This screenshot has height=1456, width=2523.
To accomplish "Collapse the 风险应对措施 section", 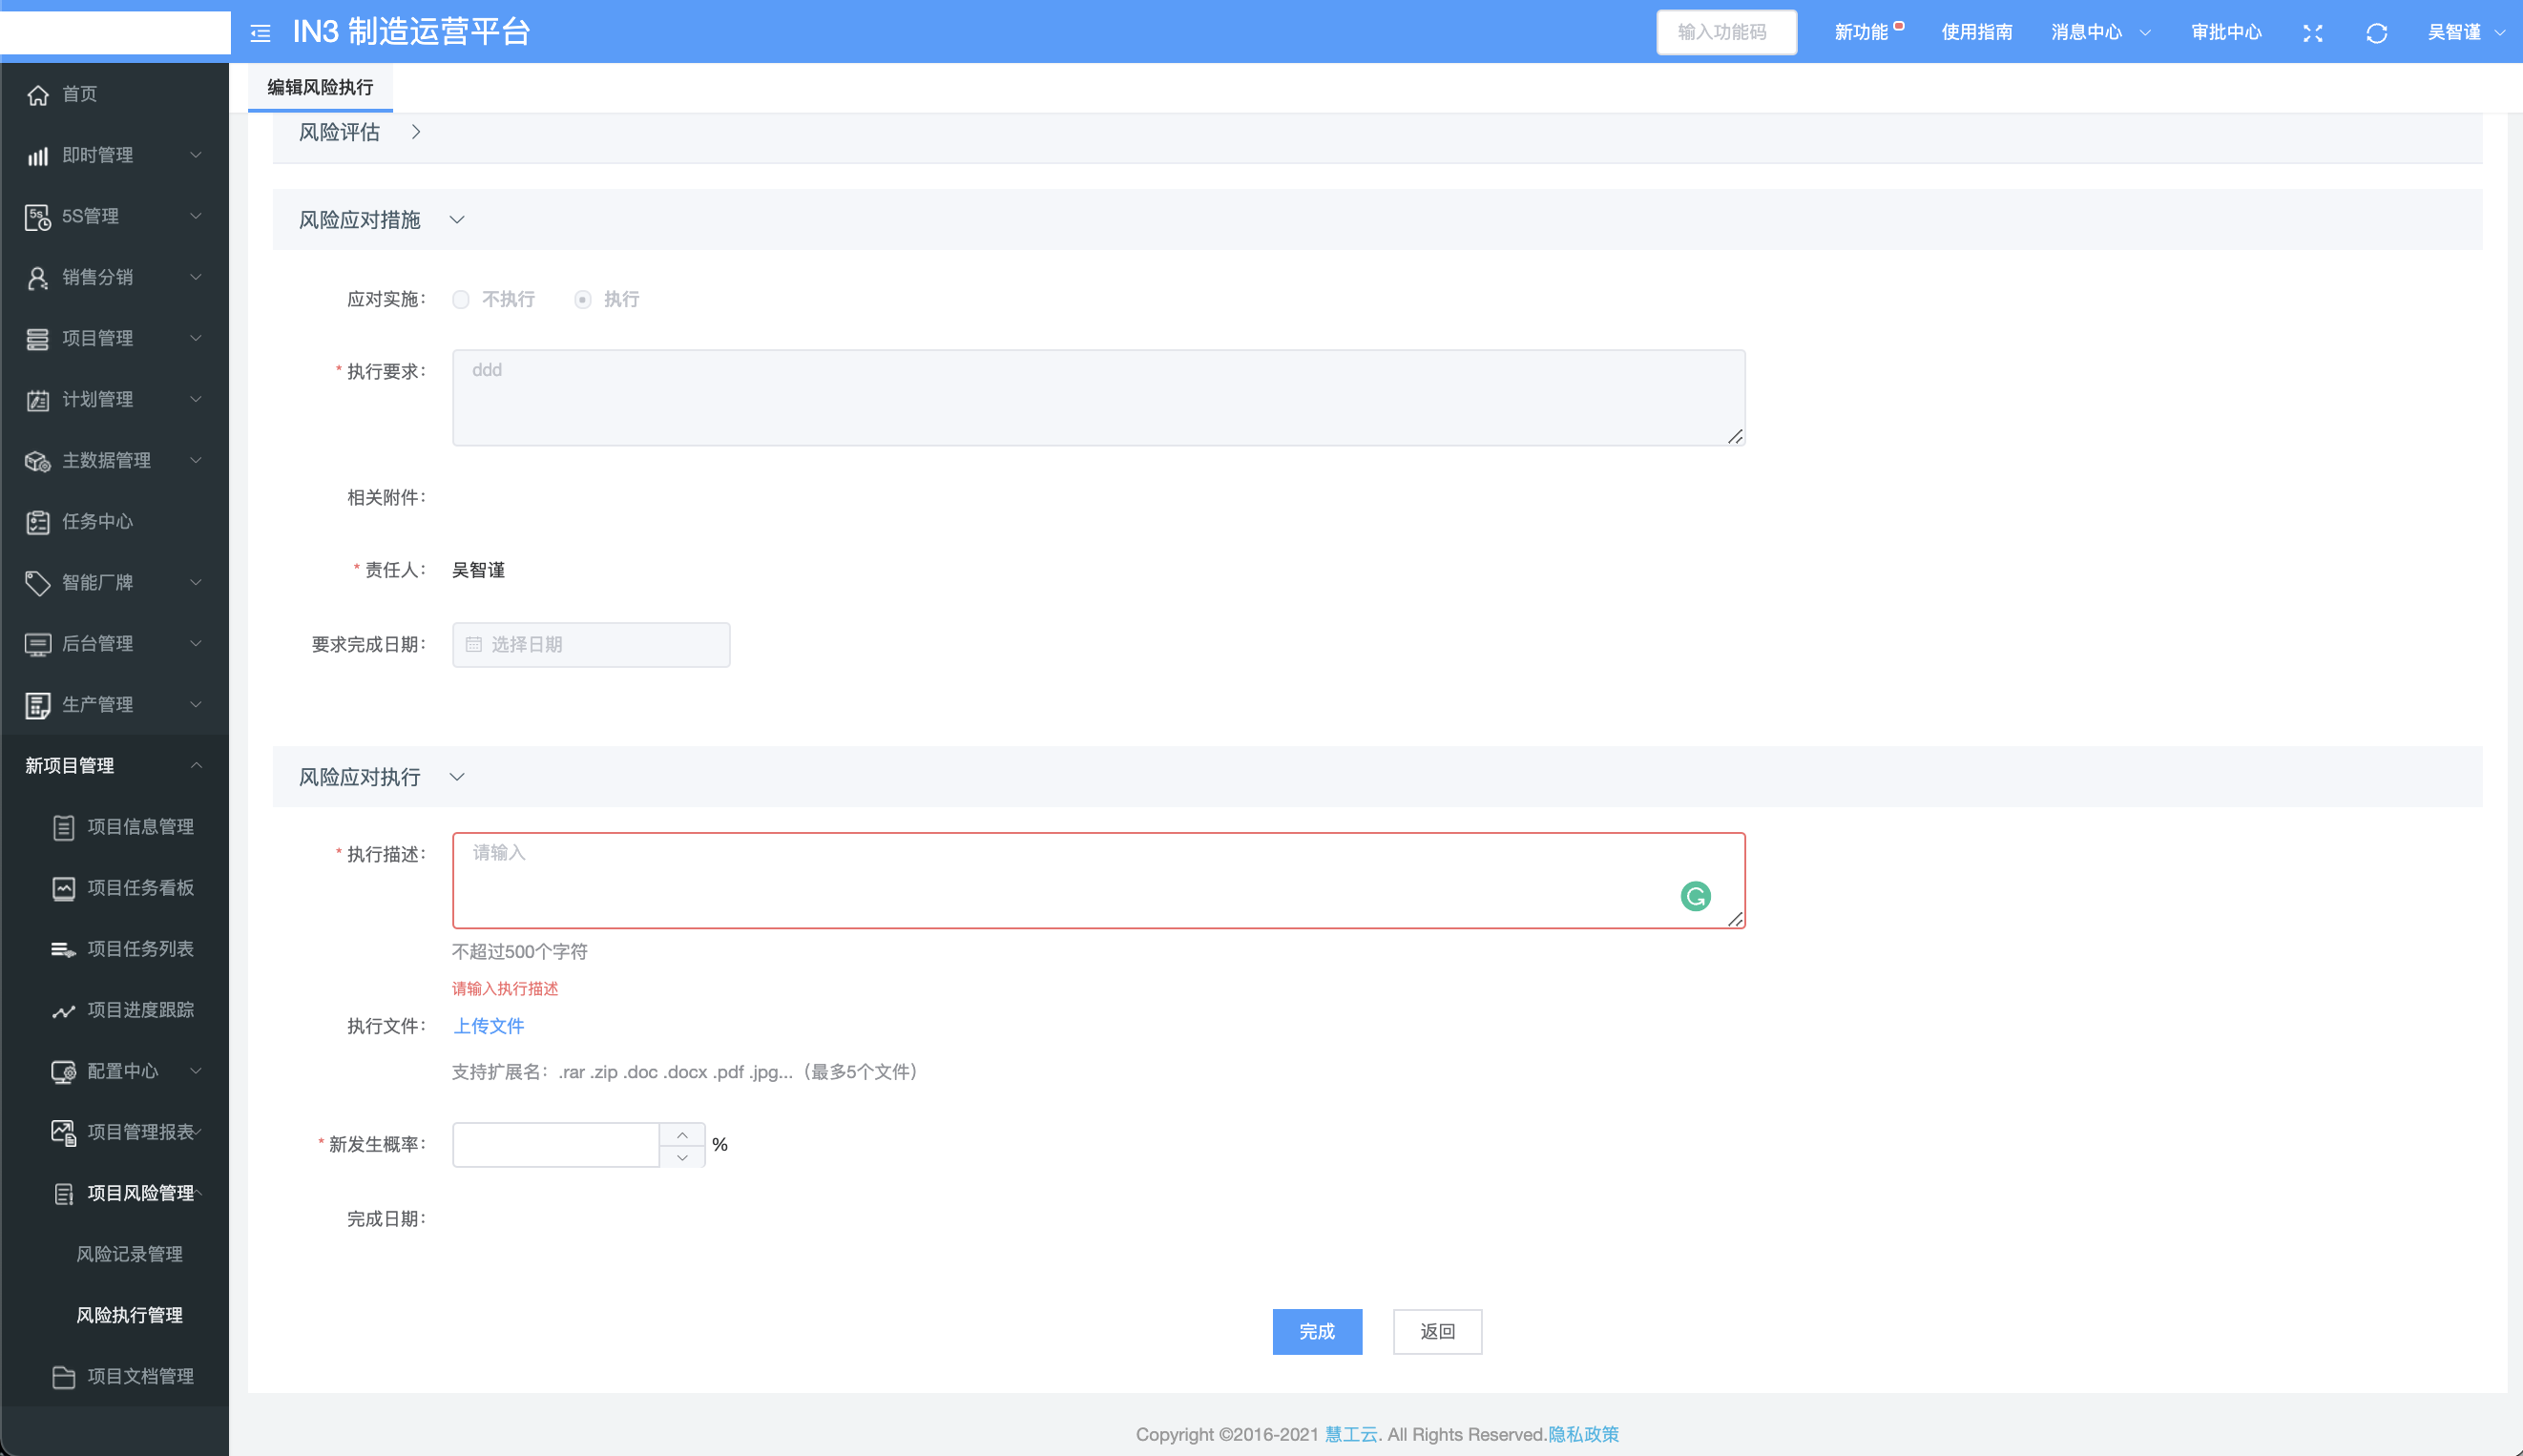I will click(x=457, y=220).
